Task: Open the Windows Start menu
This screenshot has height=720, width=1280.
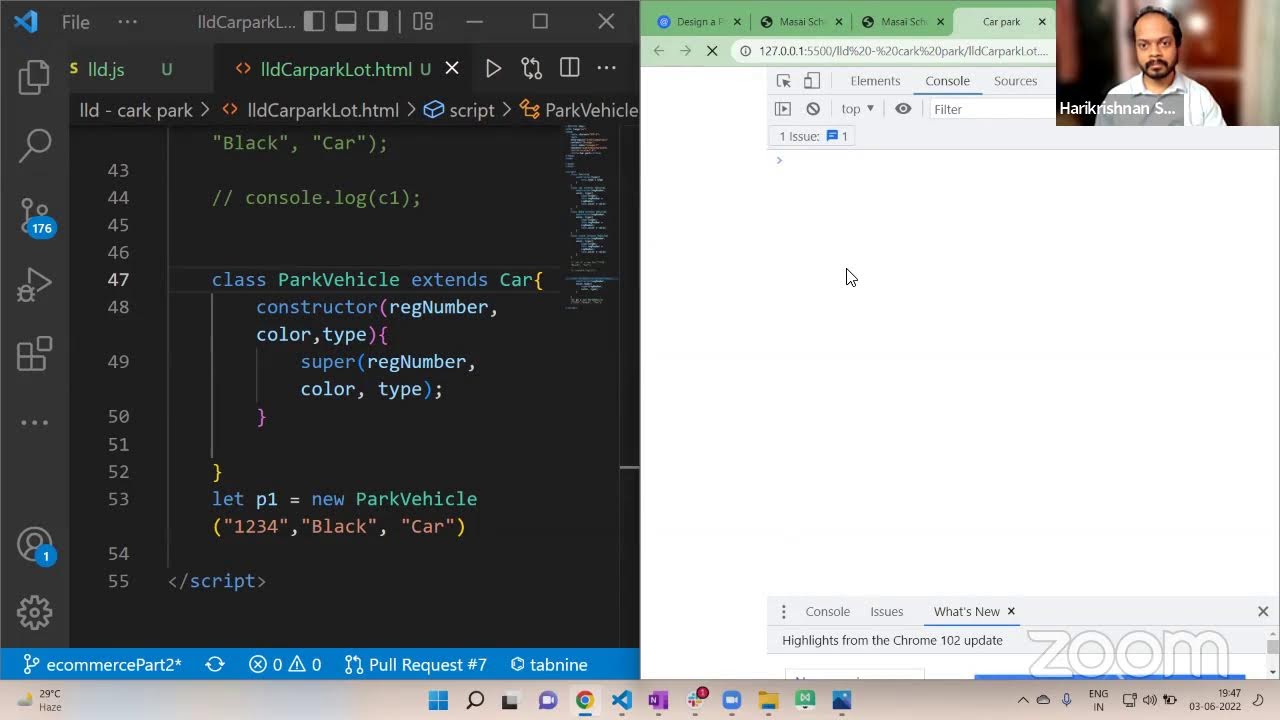Action: click(x=438, y=700)
